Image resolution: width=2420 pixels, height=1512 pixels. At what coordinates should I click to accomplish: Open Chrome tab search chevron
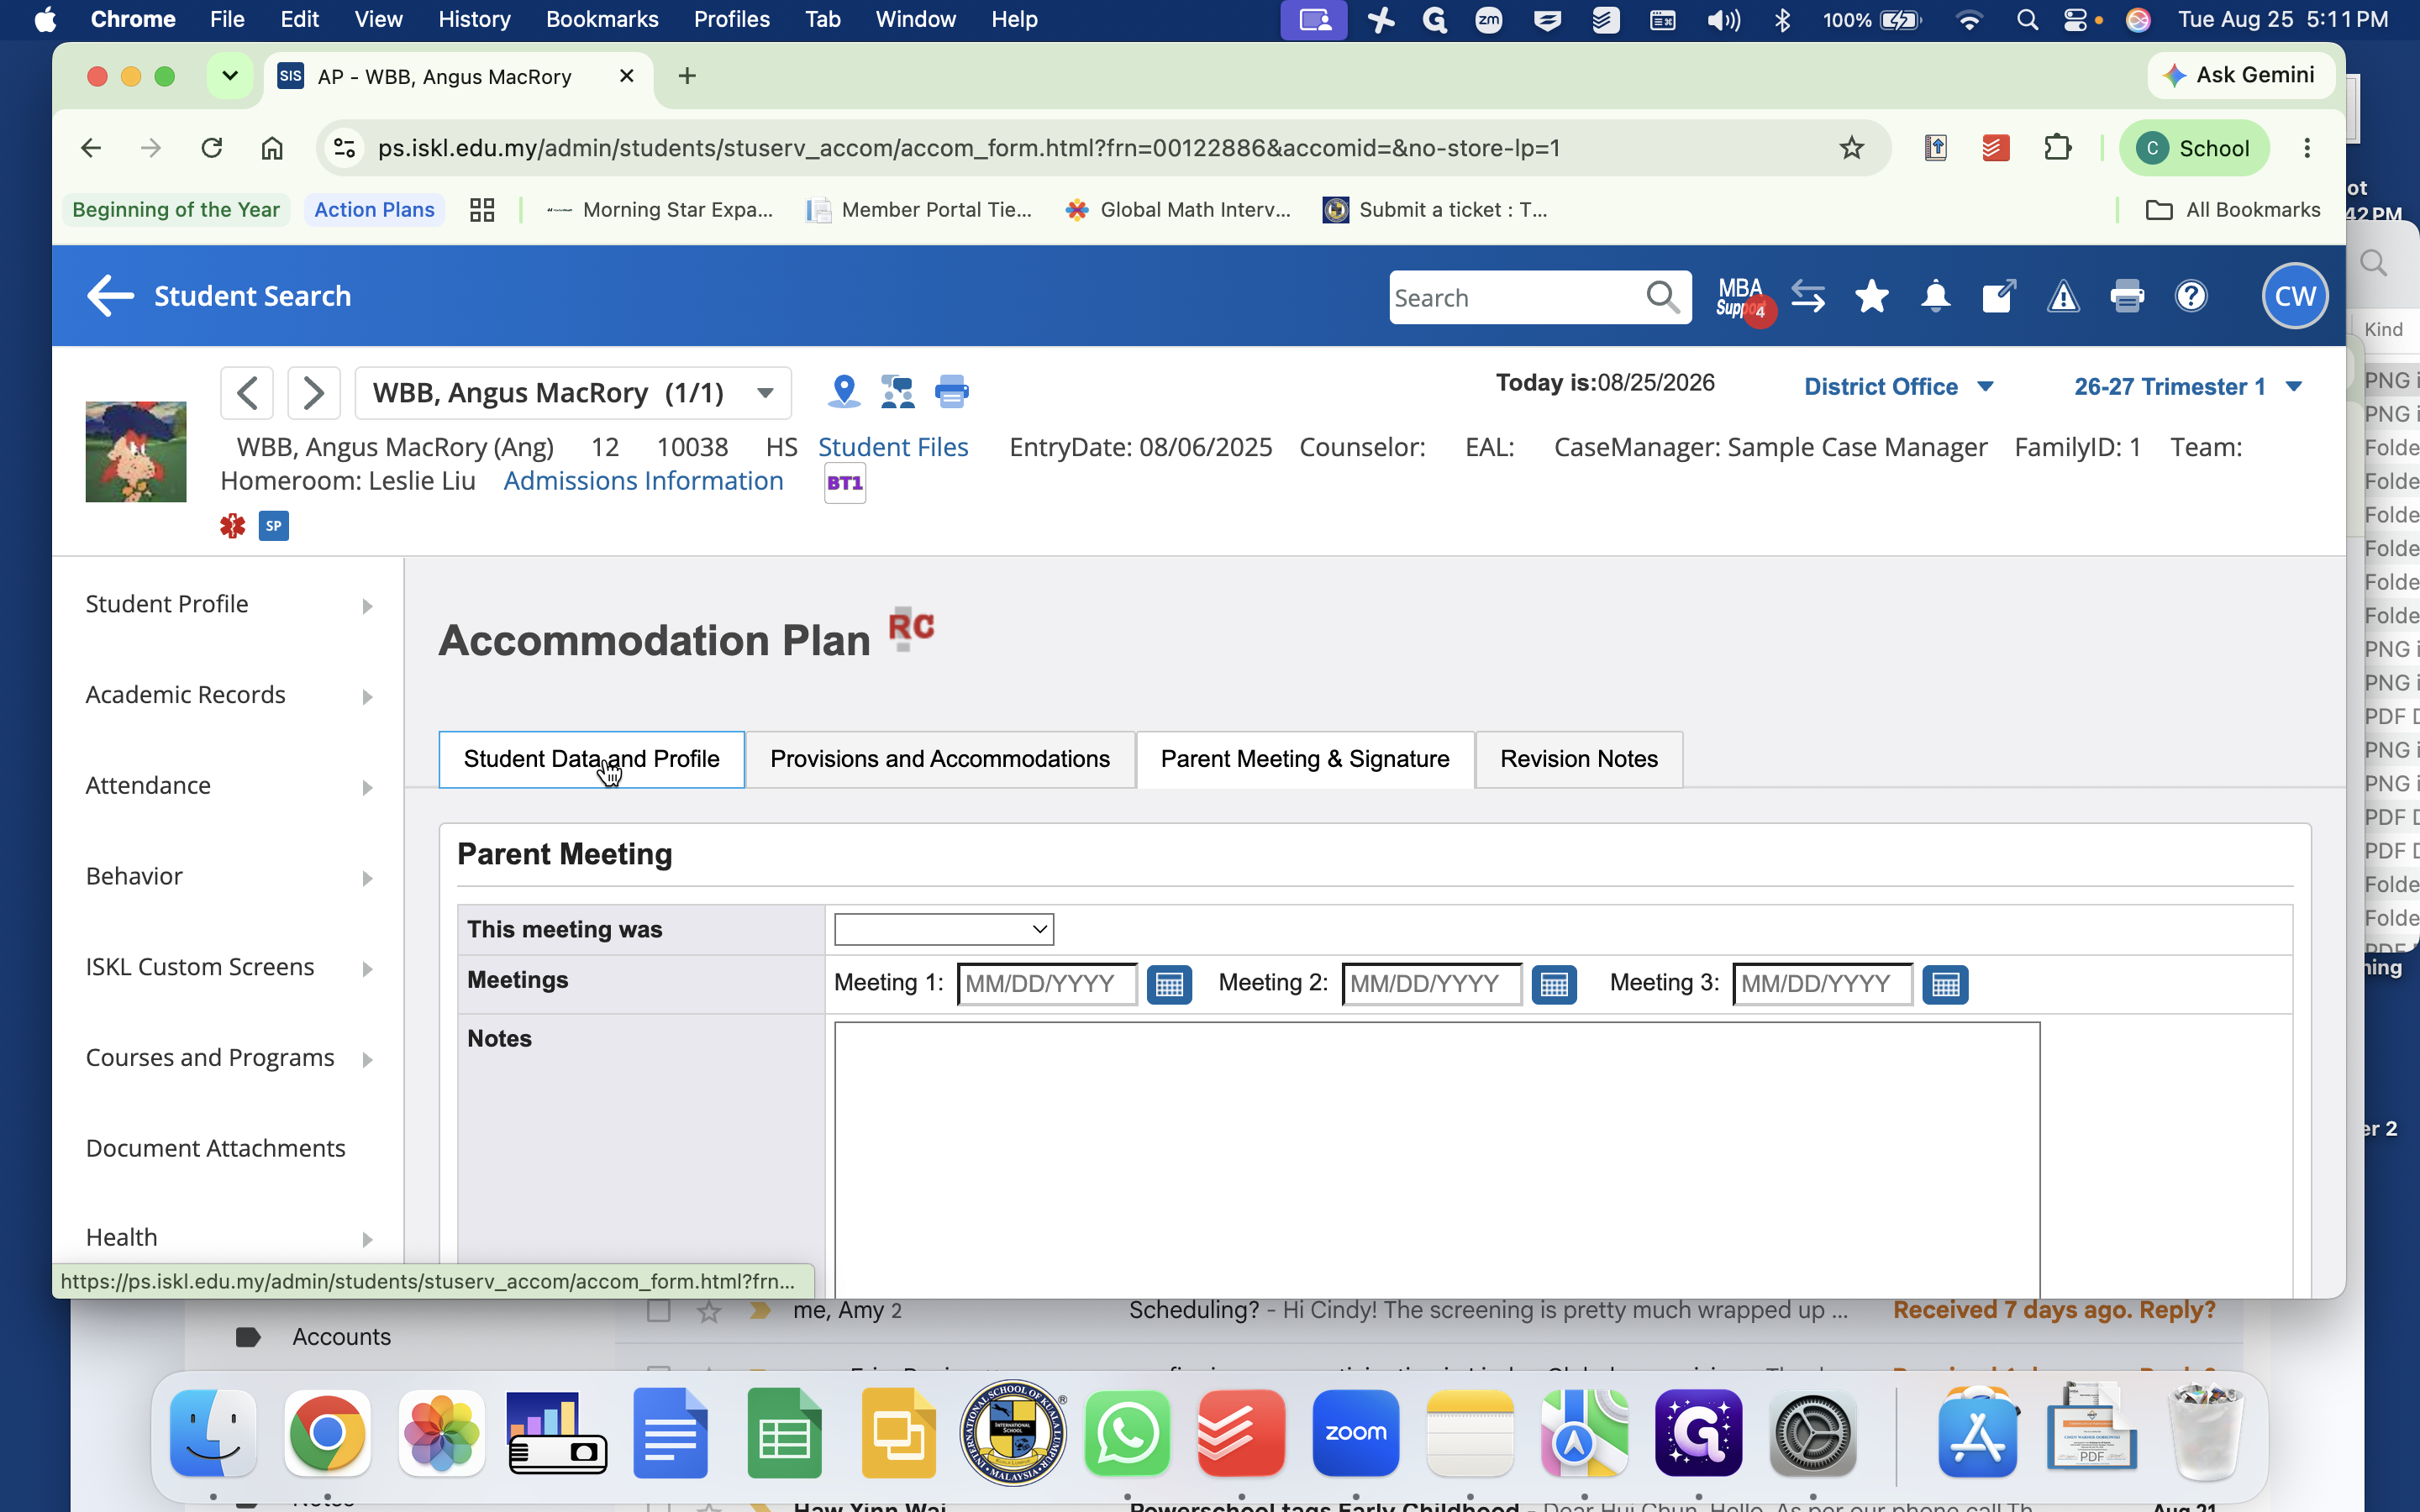pyautogui.click(x=229, y=76)
